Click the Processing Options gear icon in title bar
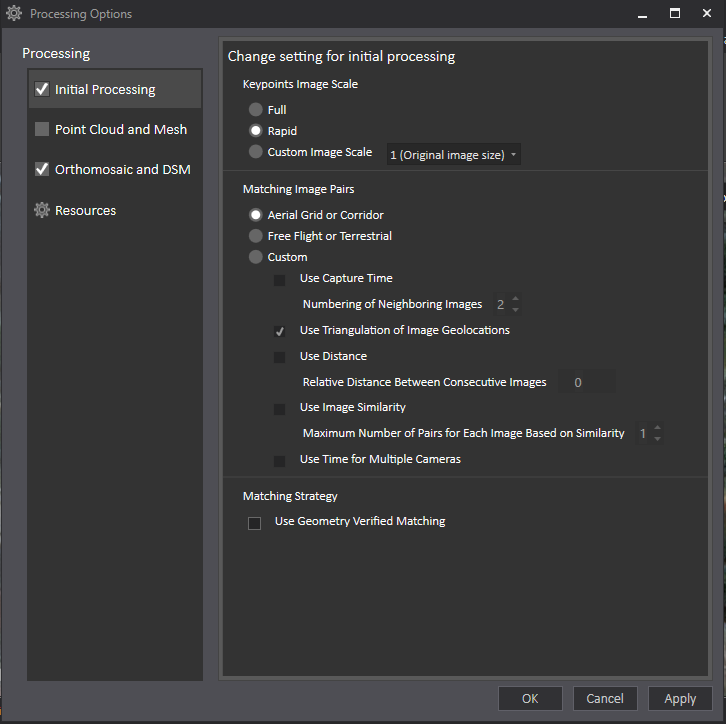726x724 pixels. tap(14, 14)
